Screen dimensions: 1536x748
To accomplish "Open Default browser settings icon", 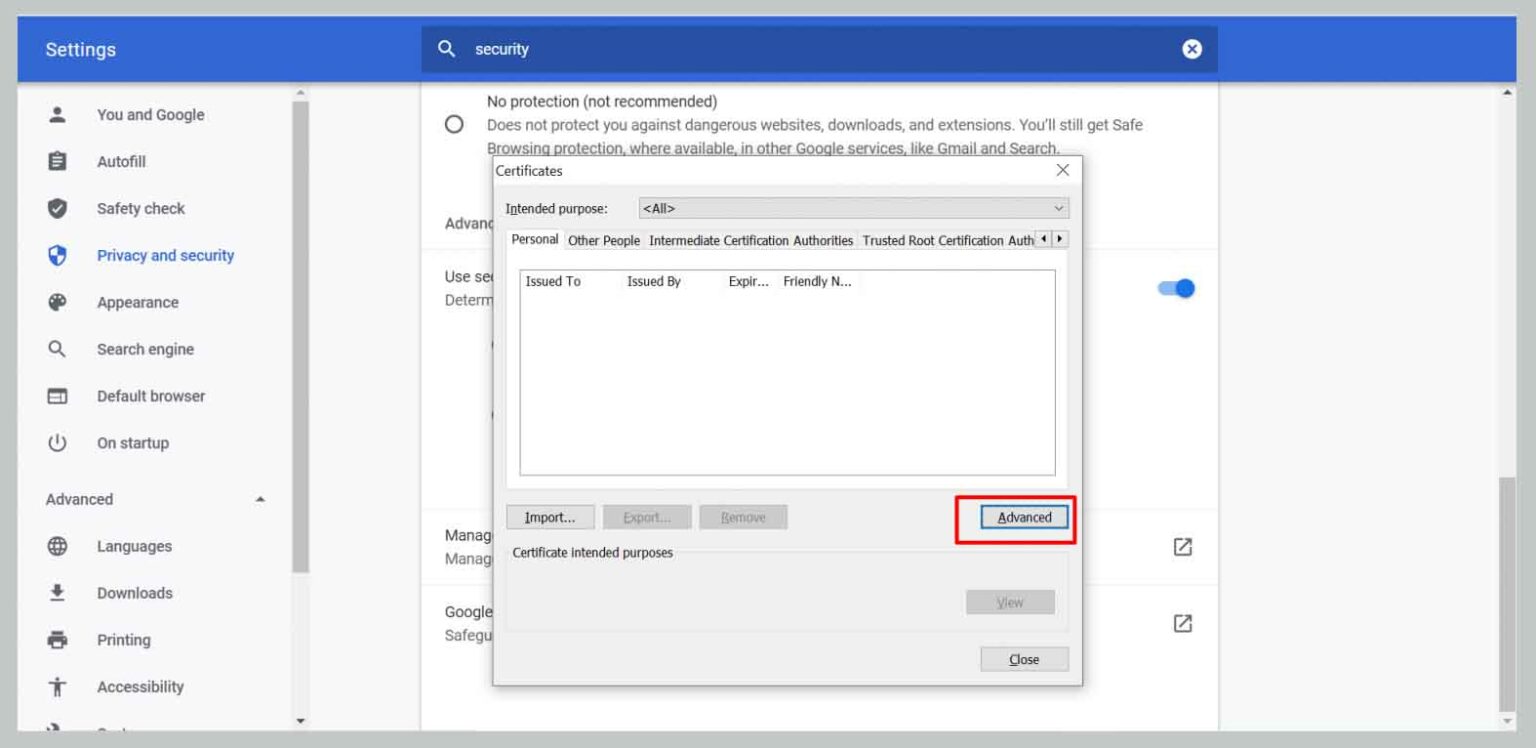I will [x=57, y=395].
